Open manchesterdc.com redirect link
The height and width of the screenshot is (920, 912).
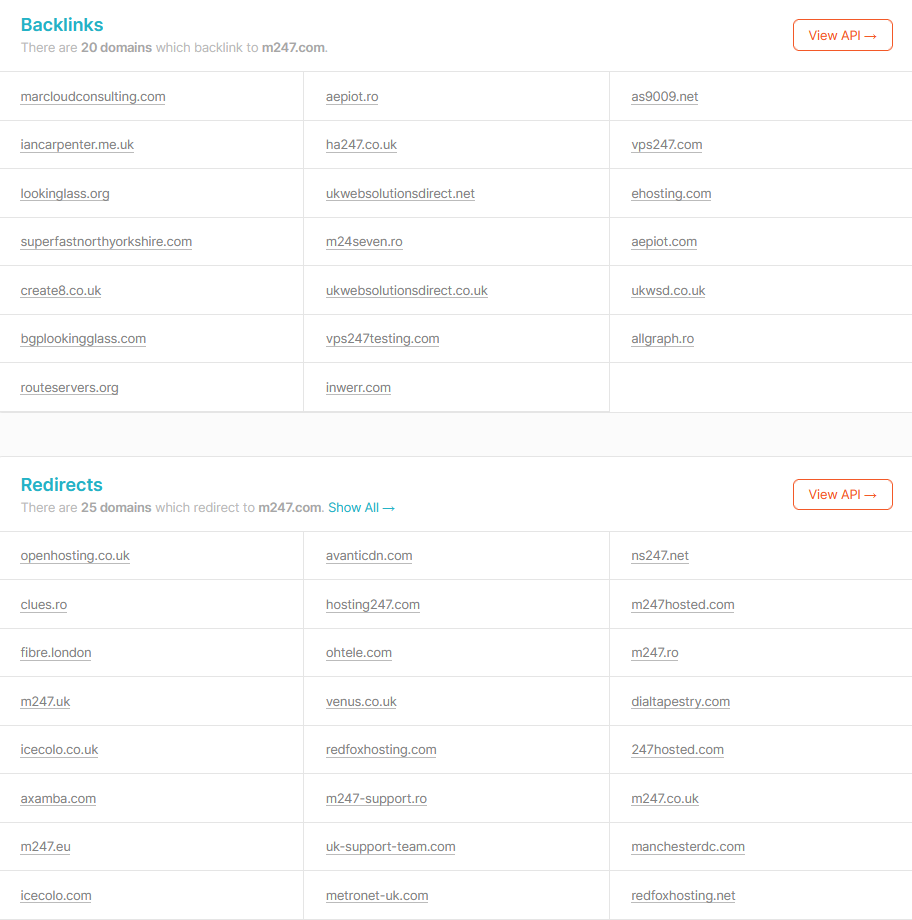click(688, 846)
